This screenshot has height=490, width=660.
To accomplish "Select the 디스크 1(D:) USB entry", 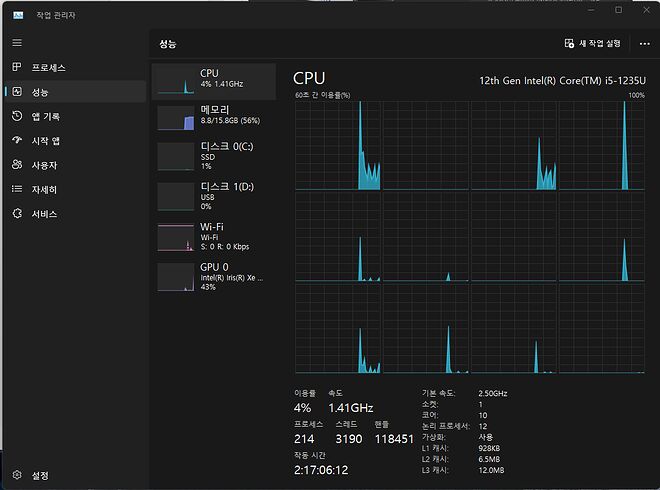I will pos(214,196).
